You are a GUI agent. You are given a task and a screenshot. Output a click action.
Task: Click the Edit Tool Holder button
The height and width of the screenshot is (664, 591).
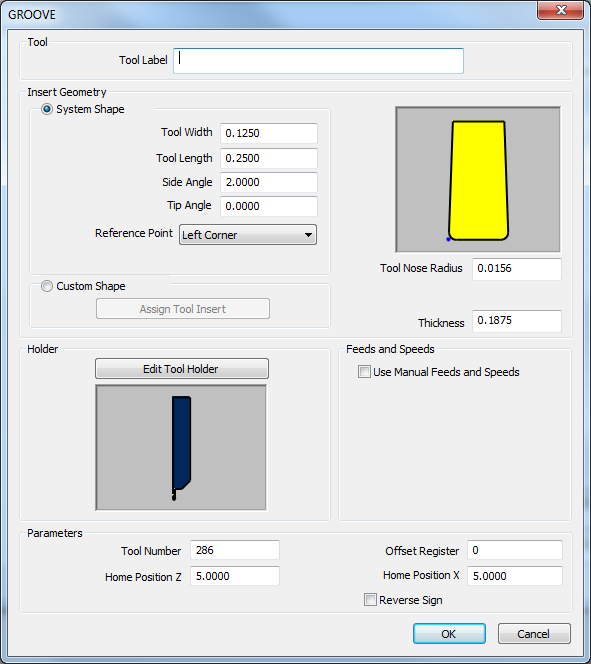182,369
